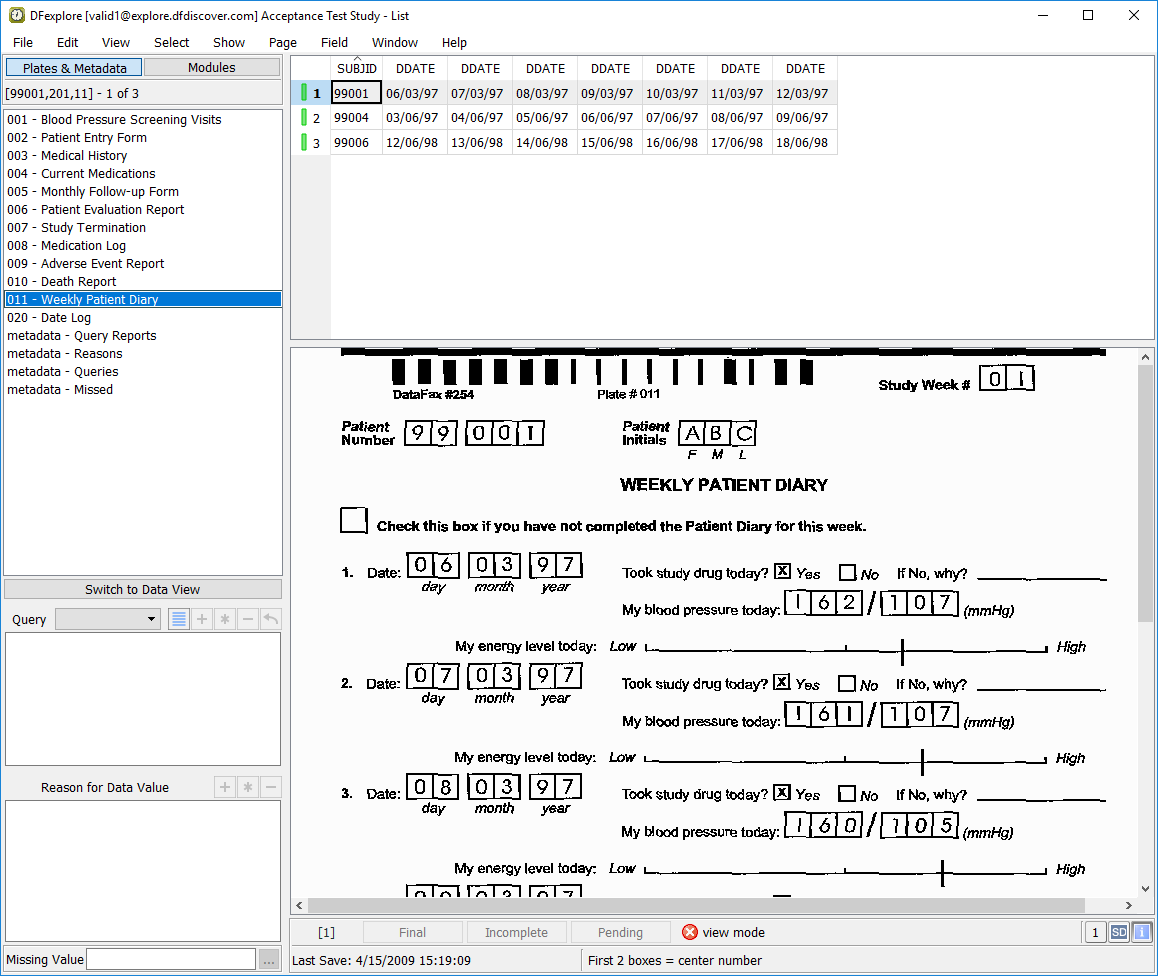Click the query list view icon
Screen dimensions: 1158x976
coord(178,619)
